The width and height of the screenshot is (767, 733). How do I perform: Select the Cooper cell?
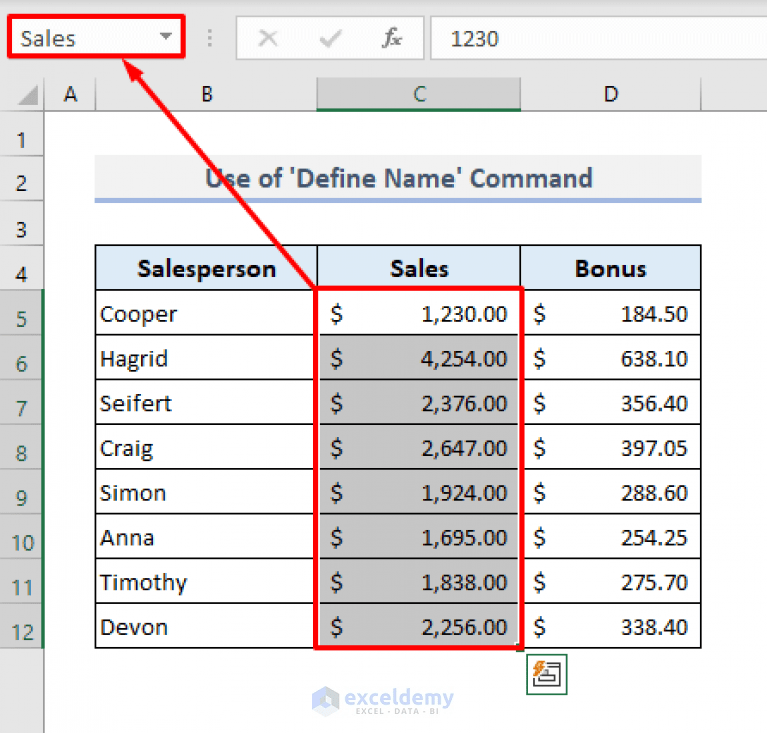click(205, 313)
